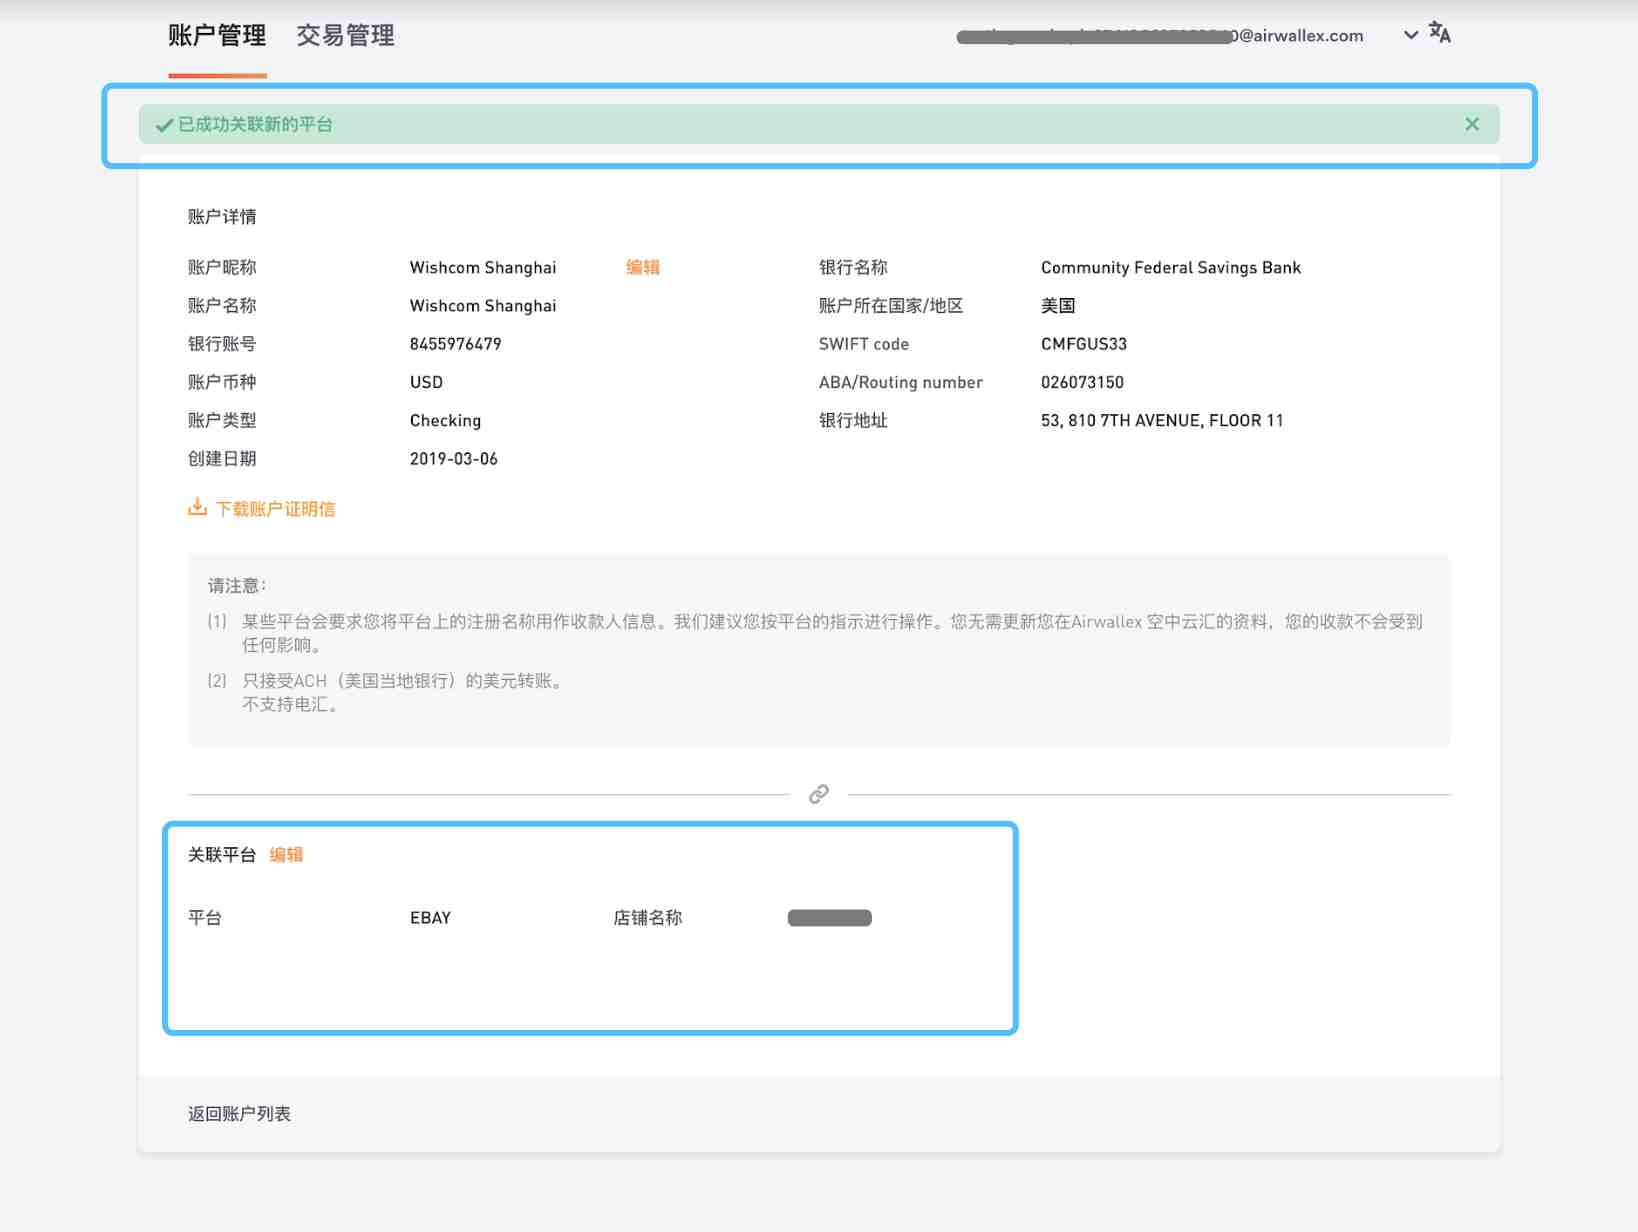1638x1232 pixels.
Task: Click 已成功关联新的平台 success message
Action: (x=255, y=125)
